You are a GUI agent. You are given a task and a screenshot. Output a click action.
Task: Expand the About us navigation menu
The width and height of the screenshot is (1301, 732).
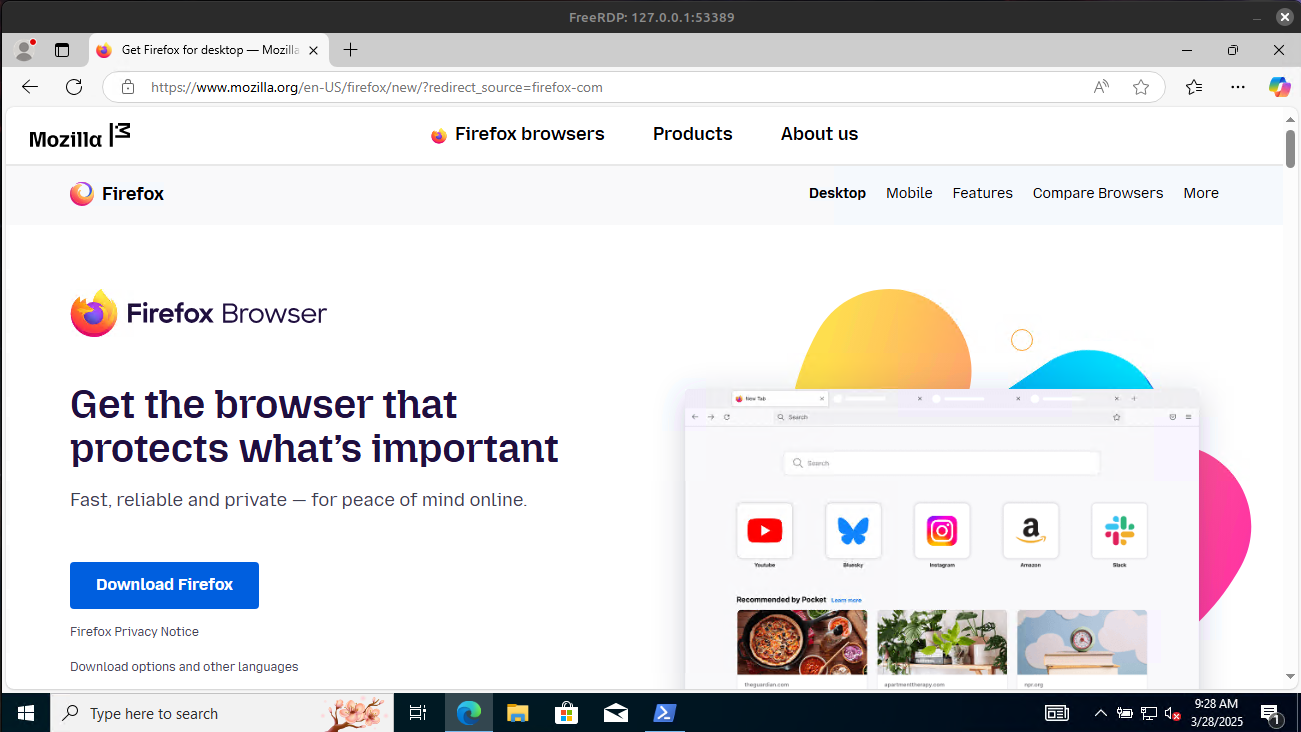point(819,134)
